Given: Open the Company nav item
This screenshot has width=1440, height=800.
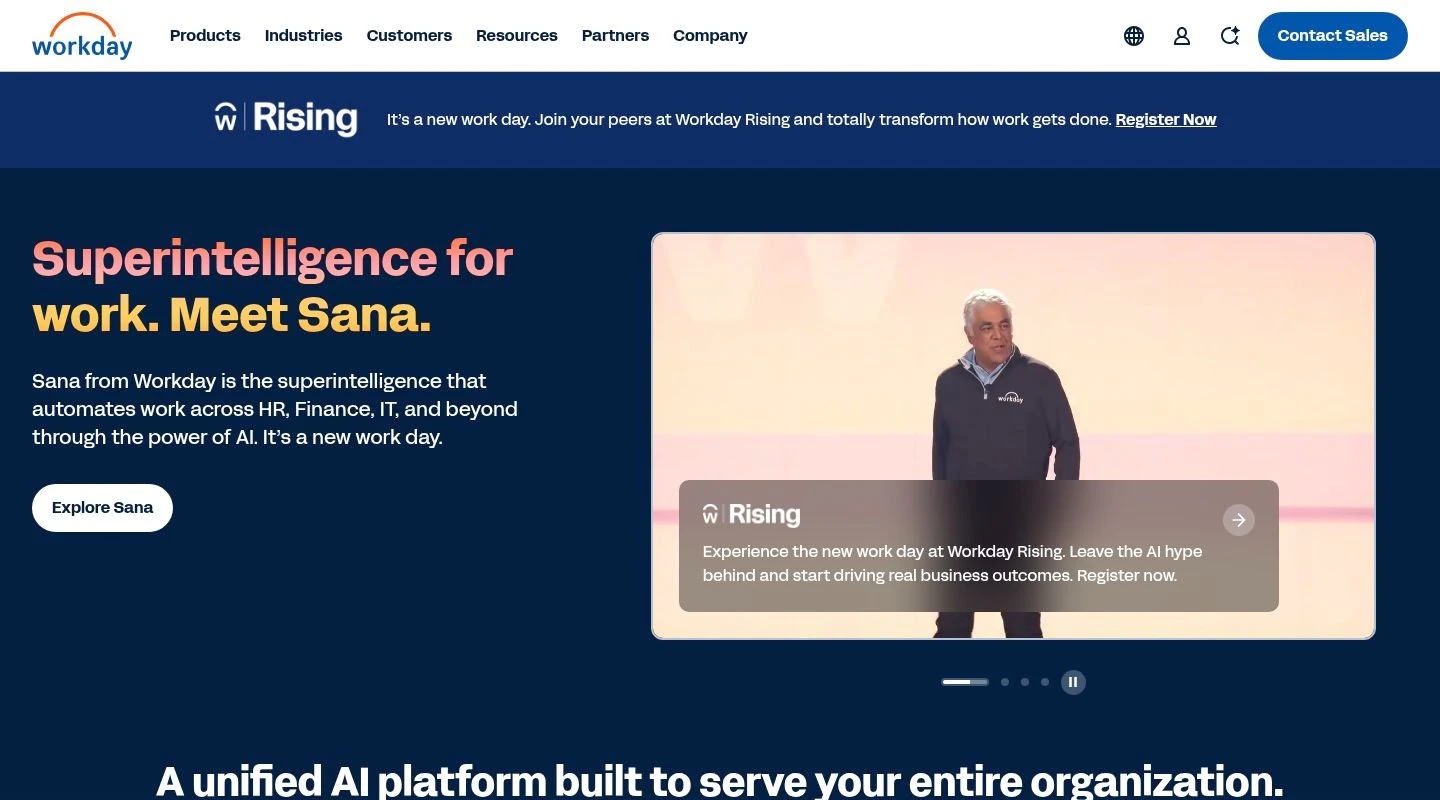Looking at the screenshot, I should [x=710, y=36].
